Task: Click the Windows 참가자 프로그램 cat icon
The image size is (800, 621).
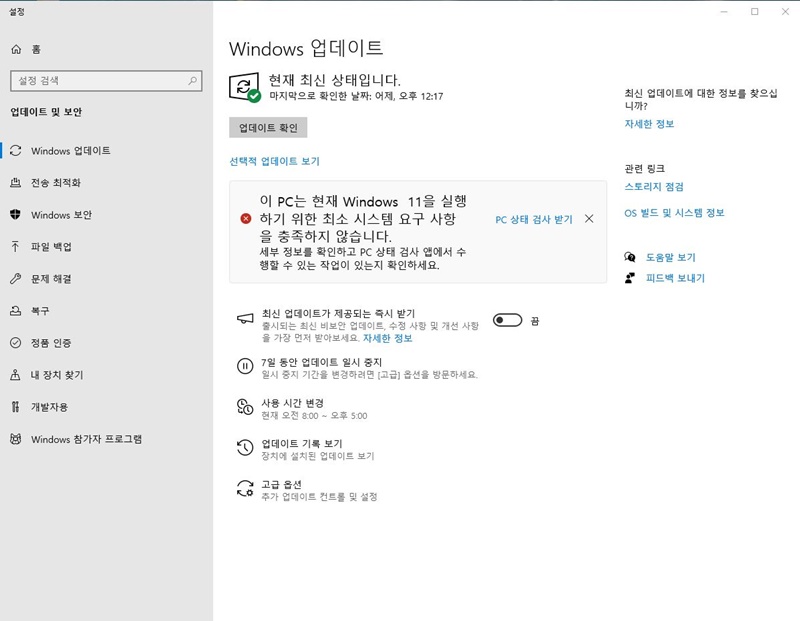Action: point(16,439)
